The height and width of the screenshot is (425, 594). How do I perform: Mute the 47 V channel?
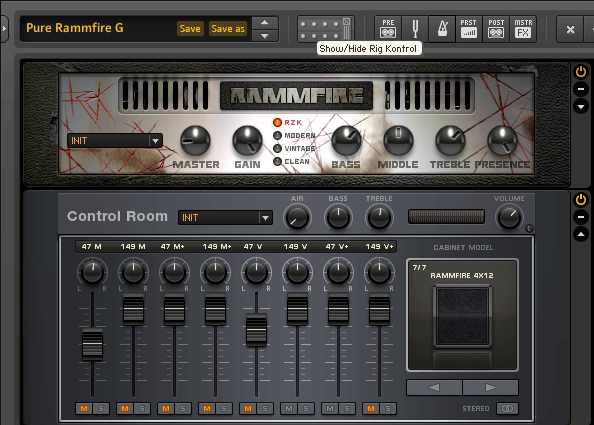(248, 408)
